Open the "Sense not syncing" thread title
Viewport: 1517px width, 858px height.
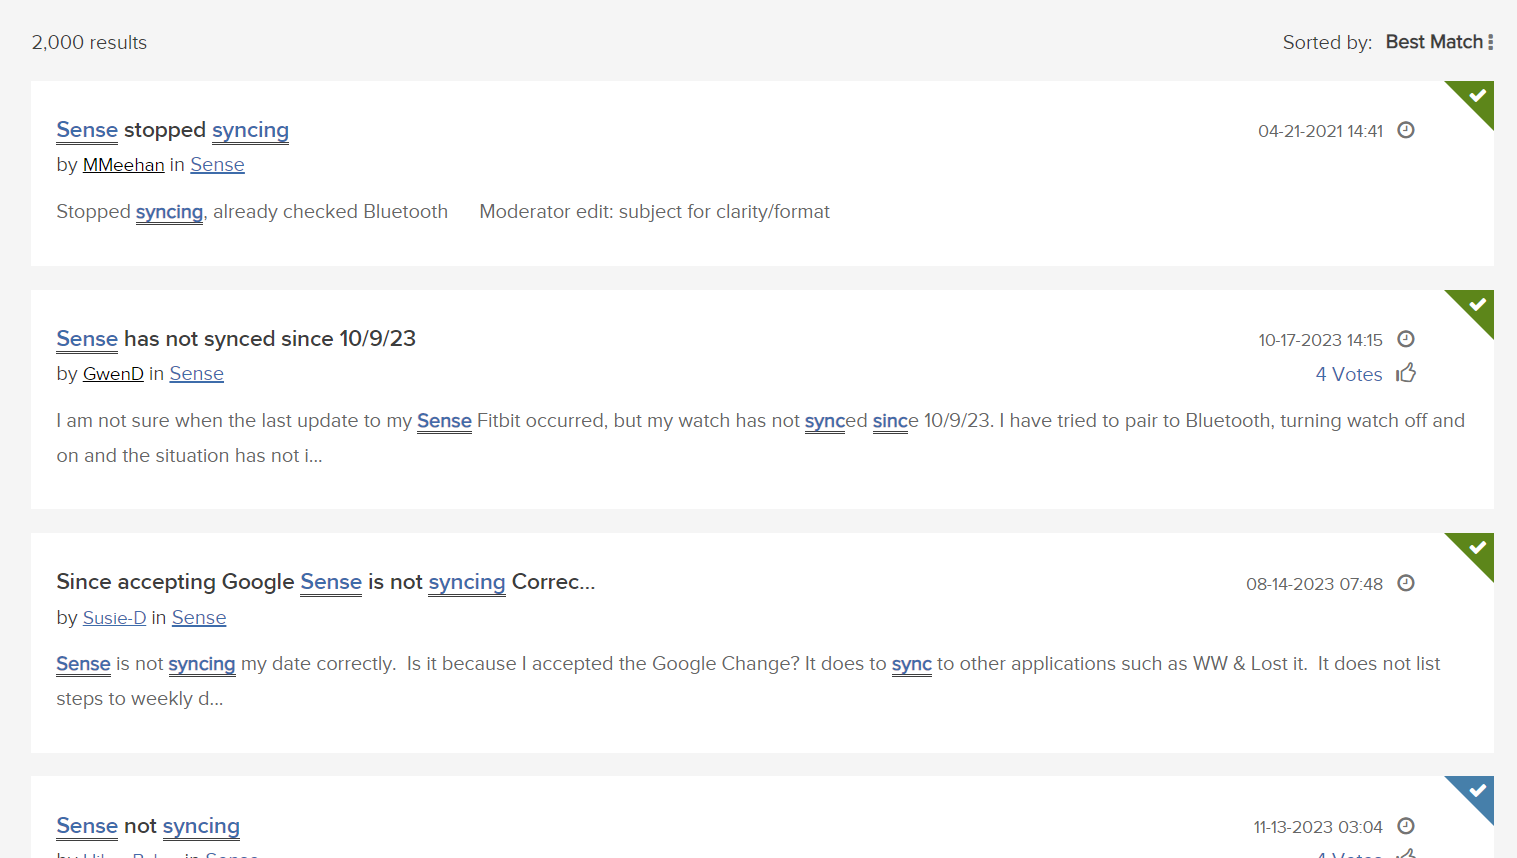[148, 826]
